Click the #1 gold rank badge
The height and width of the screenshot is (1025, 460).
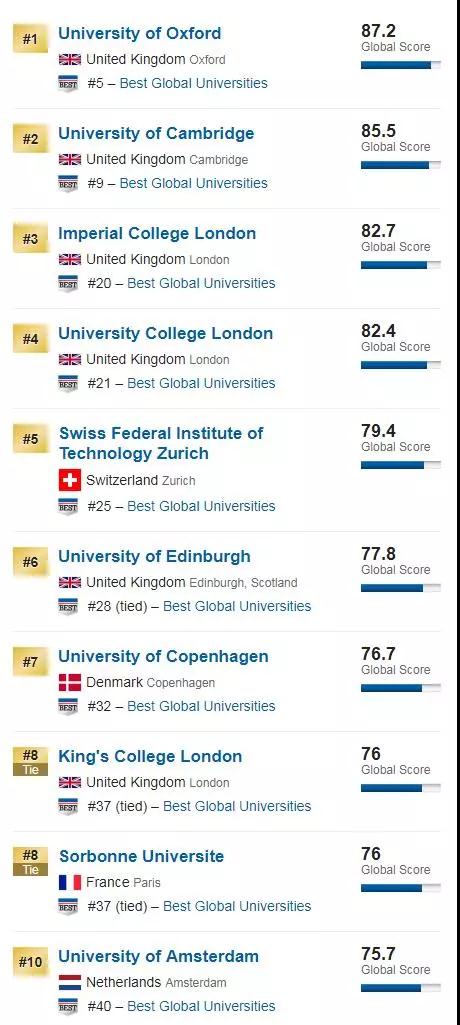point(30,39)
